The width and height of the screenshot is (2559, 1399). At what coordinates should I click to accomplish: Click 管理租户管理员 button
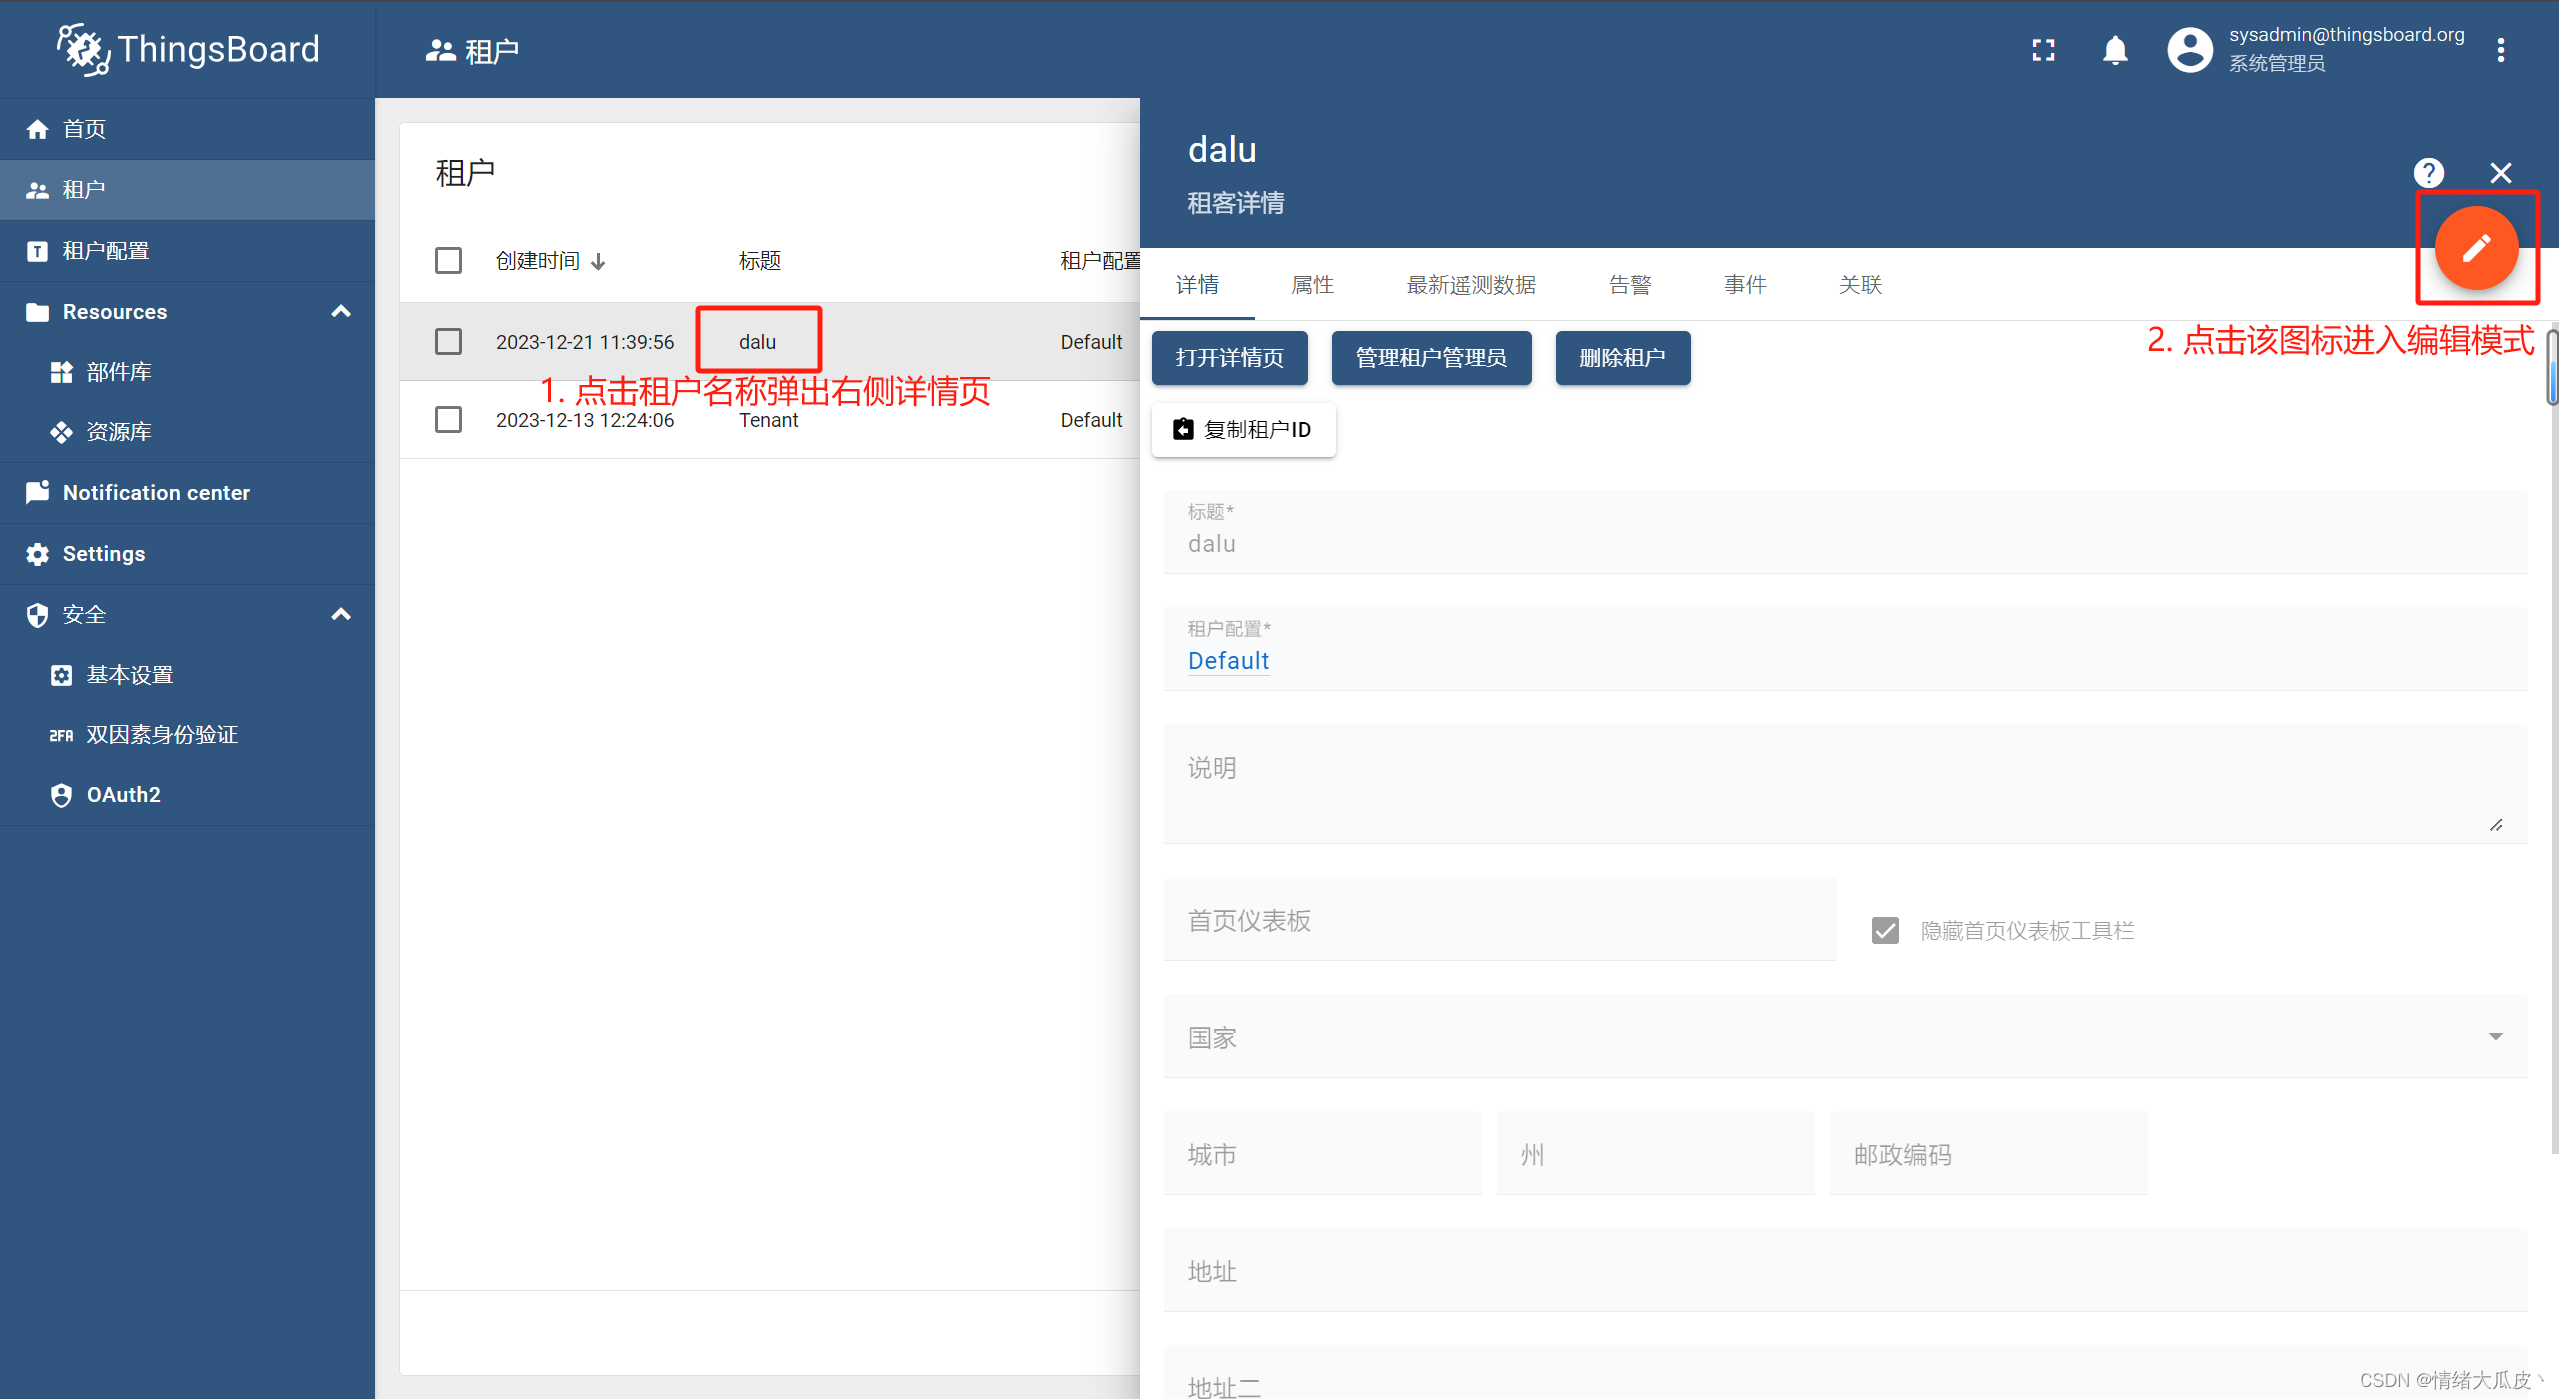[x=1431, y=358]
